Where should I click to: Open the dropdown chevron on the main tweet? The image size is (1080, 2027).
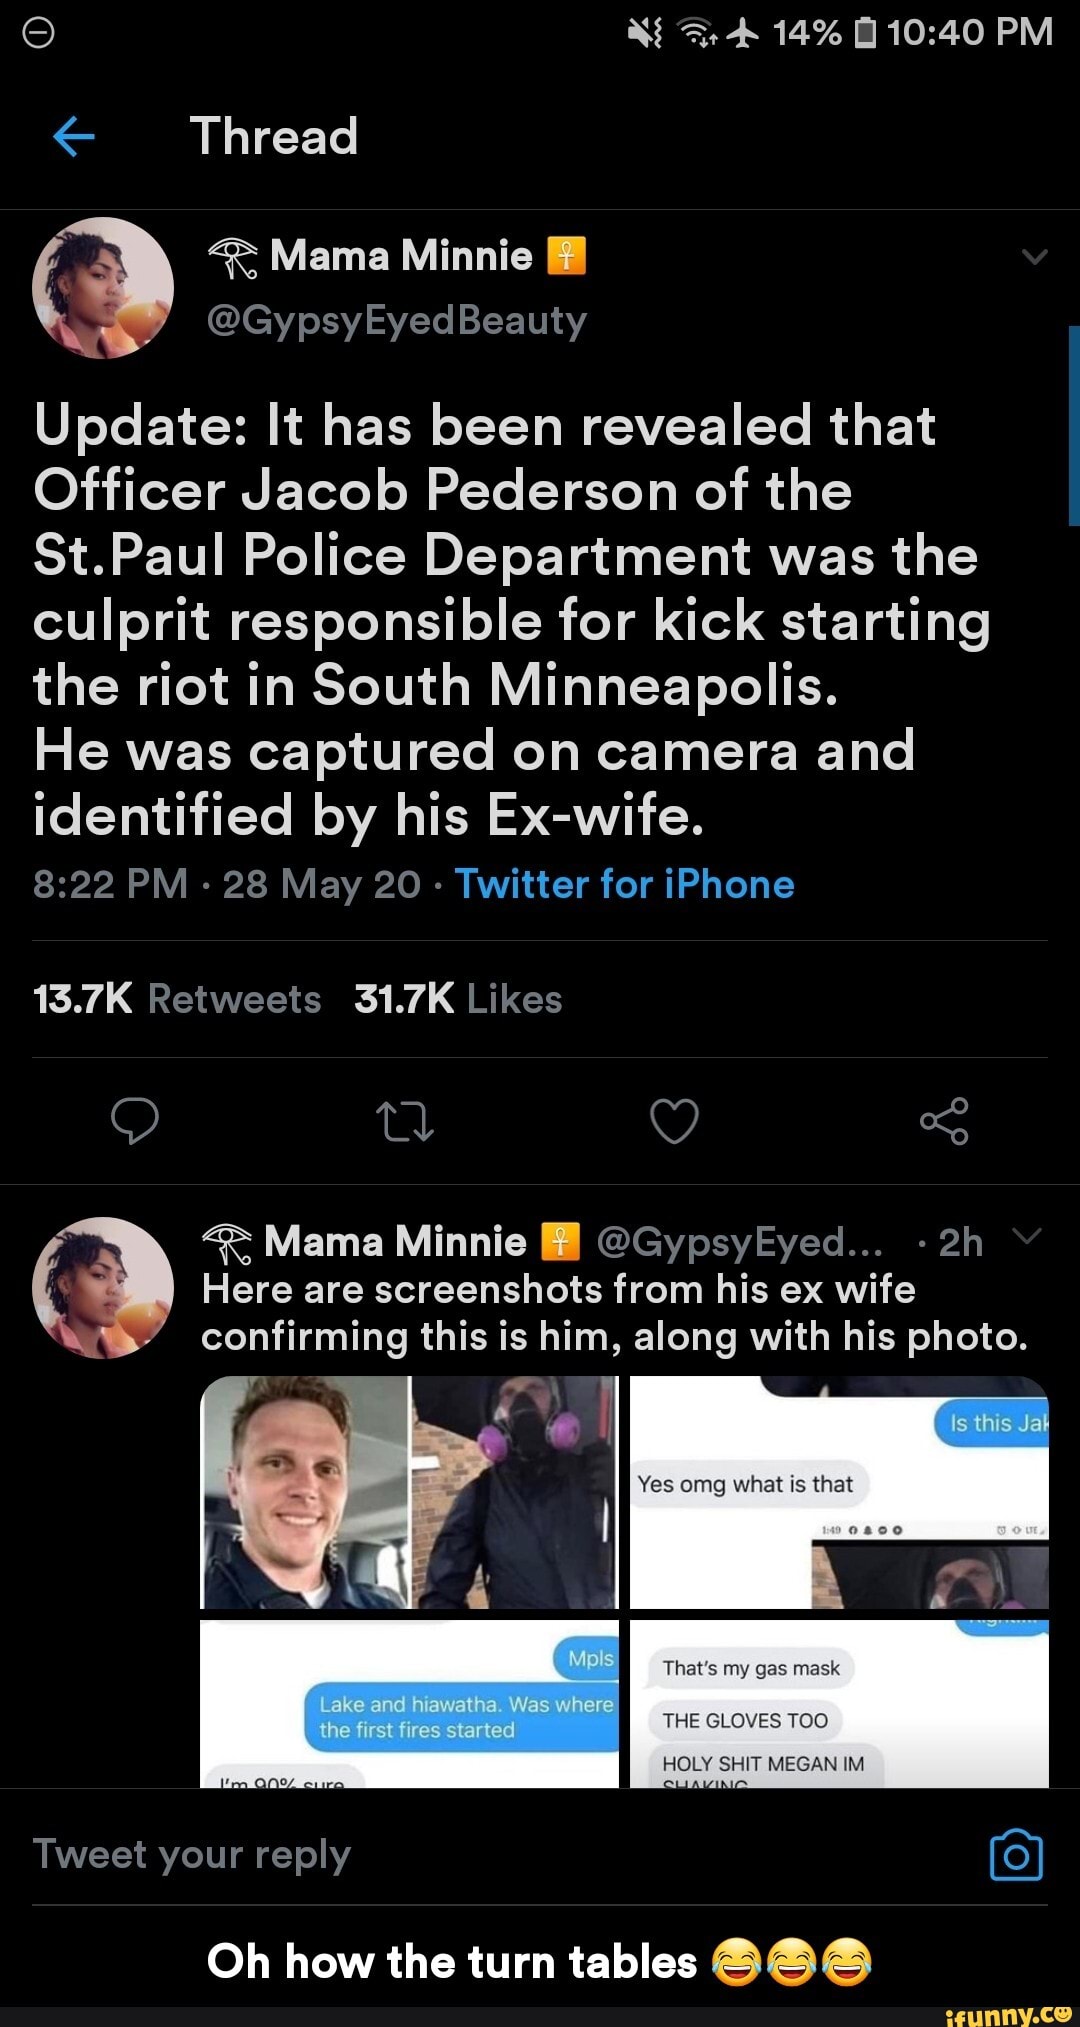pyautogui.click(x=1032, y=255)
